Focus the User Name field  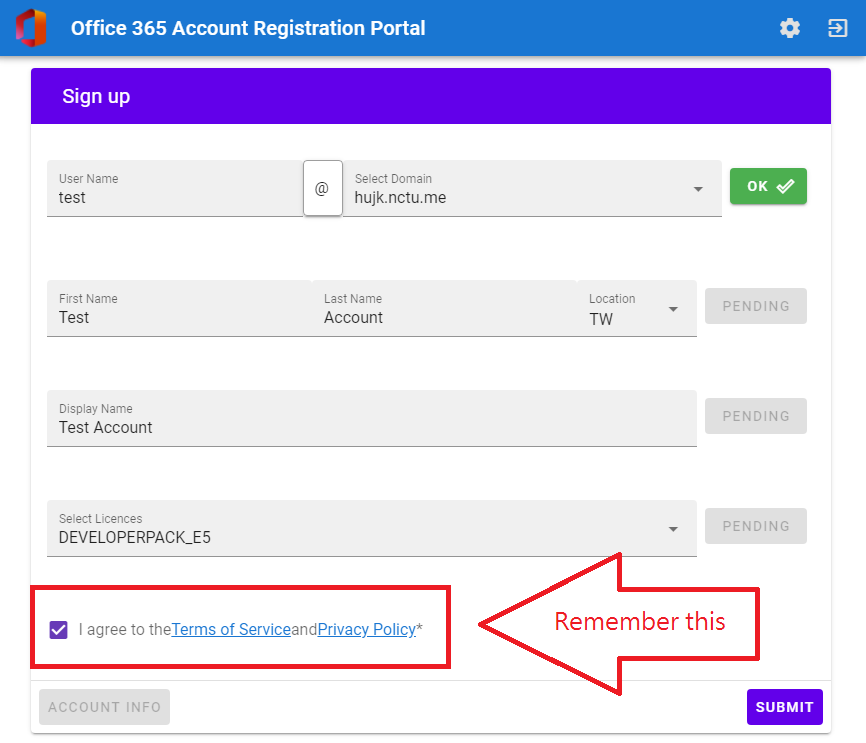(x=175, y=188)
